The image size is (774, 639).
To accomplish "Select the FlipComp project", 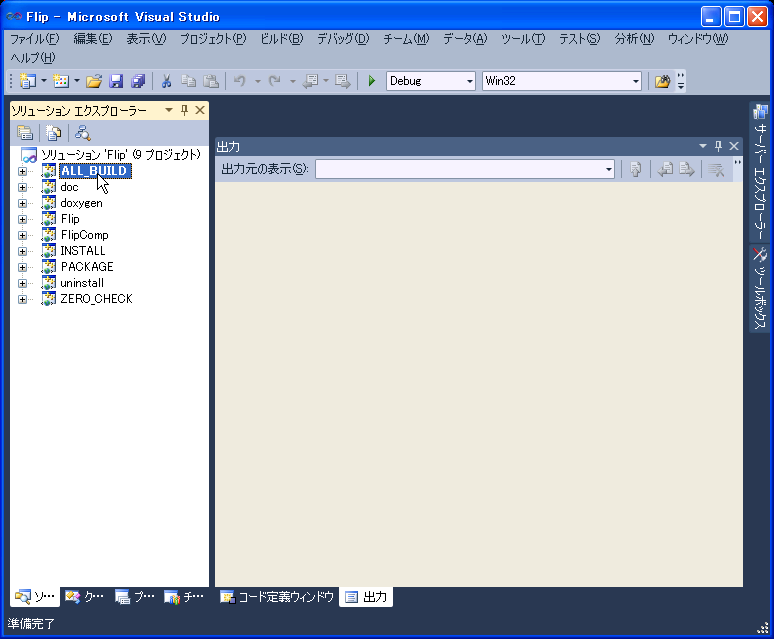I will (84, 235).
